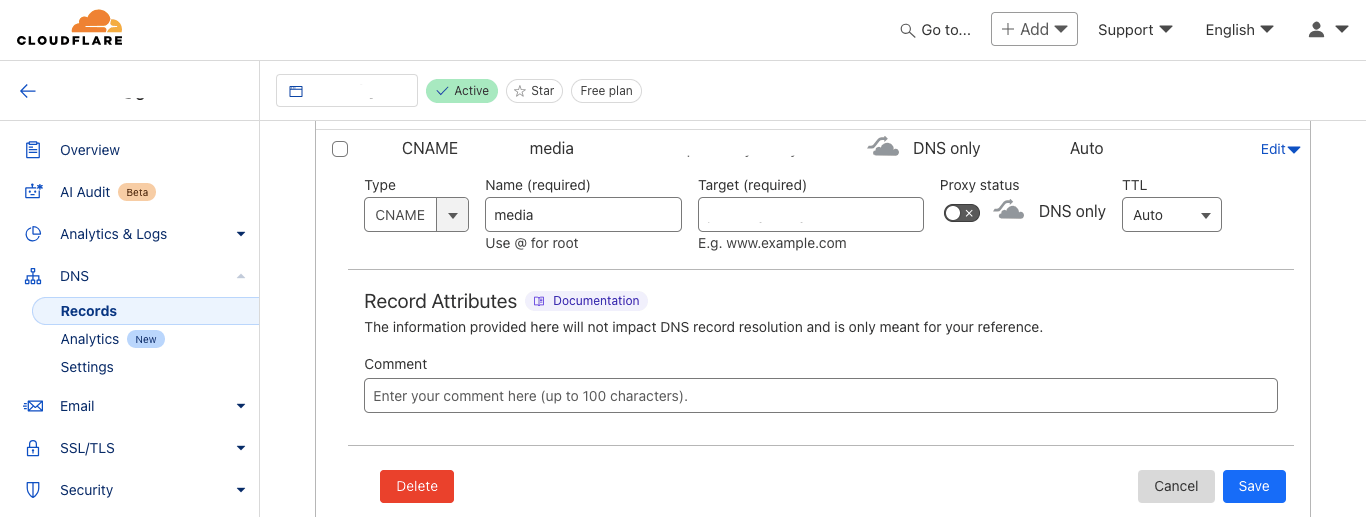
Task: Open the record Type CNAME dropdown
Action: 416,215
